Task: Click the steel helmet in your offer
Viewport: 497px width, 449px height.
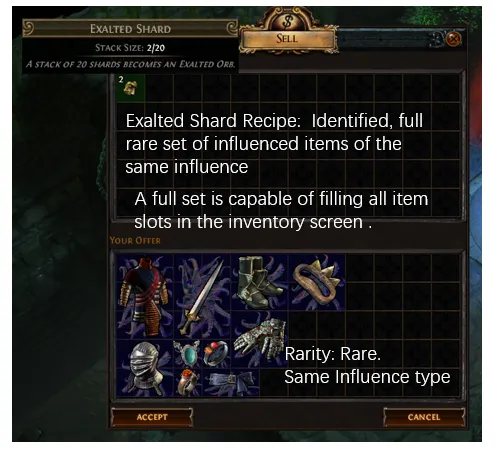Action: (145, 368)
